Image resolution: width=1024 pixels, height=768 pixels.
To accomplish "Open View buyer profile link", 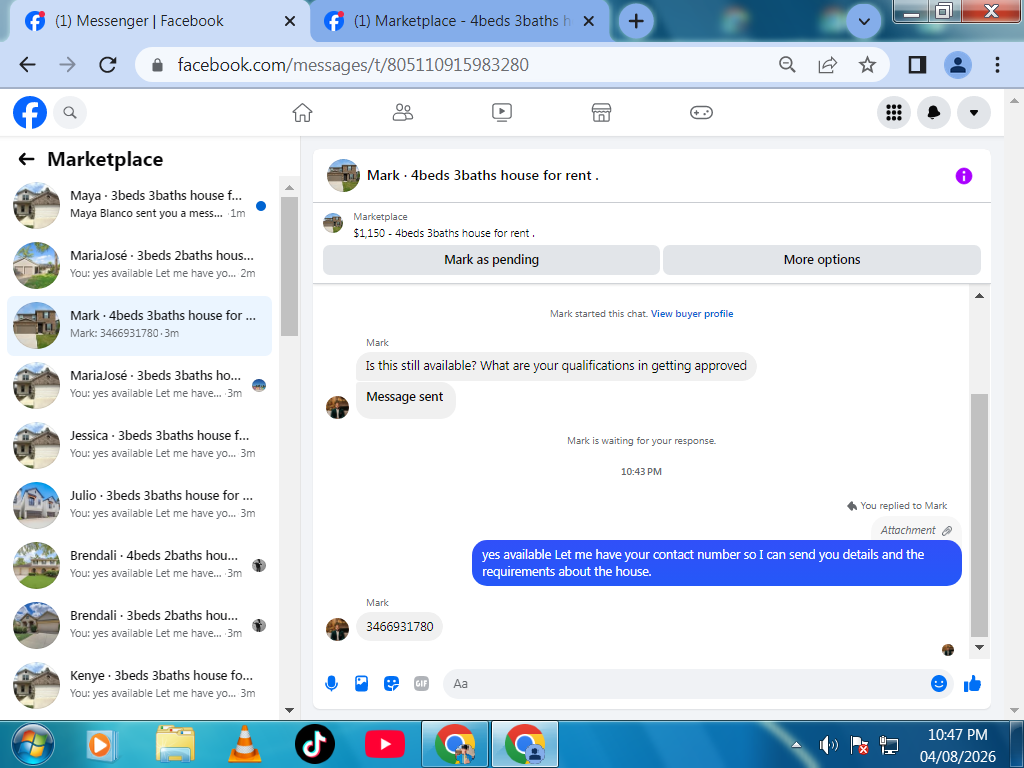I will (692, 313).
